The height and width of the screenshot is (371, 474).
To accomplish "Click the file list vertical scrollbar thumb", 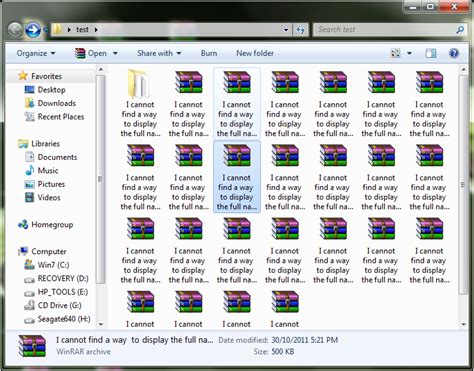I will (463, 184).
